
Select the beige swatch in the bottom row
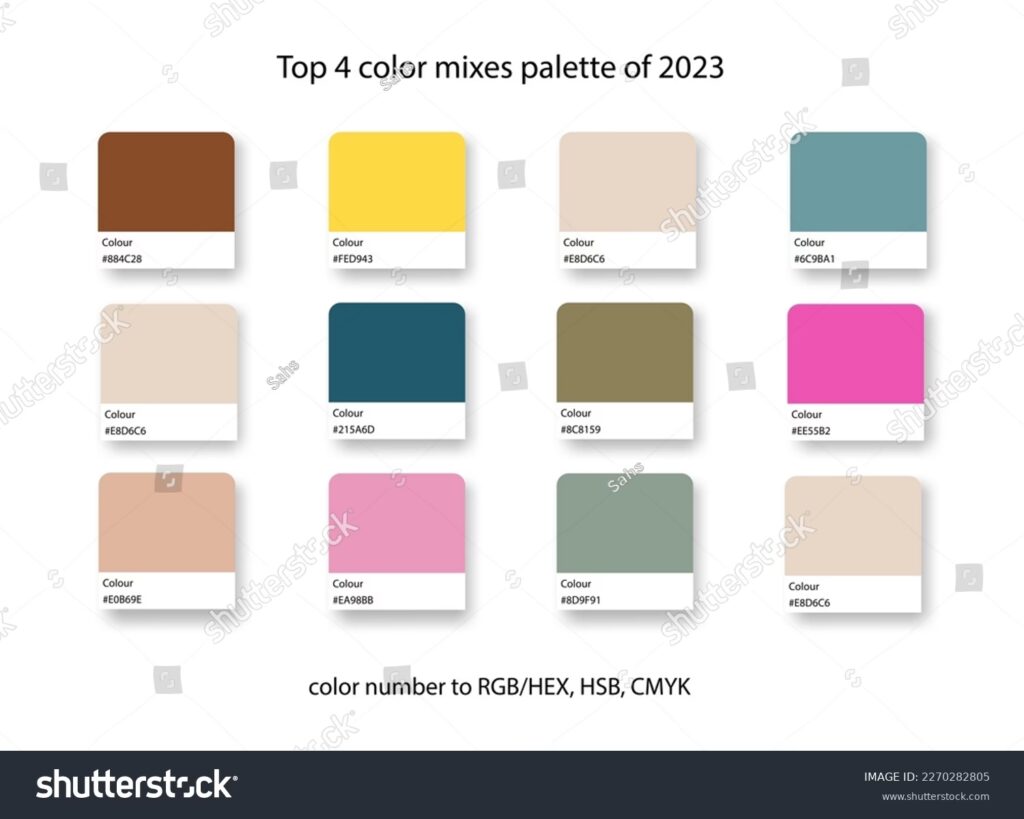click(853, 526)
